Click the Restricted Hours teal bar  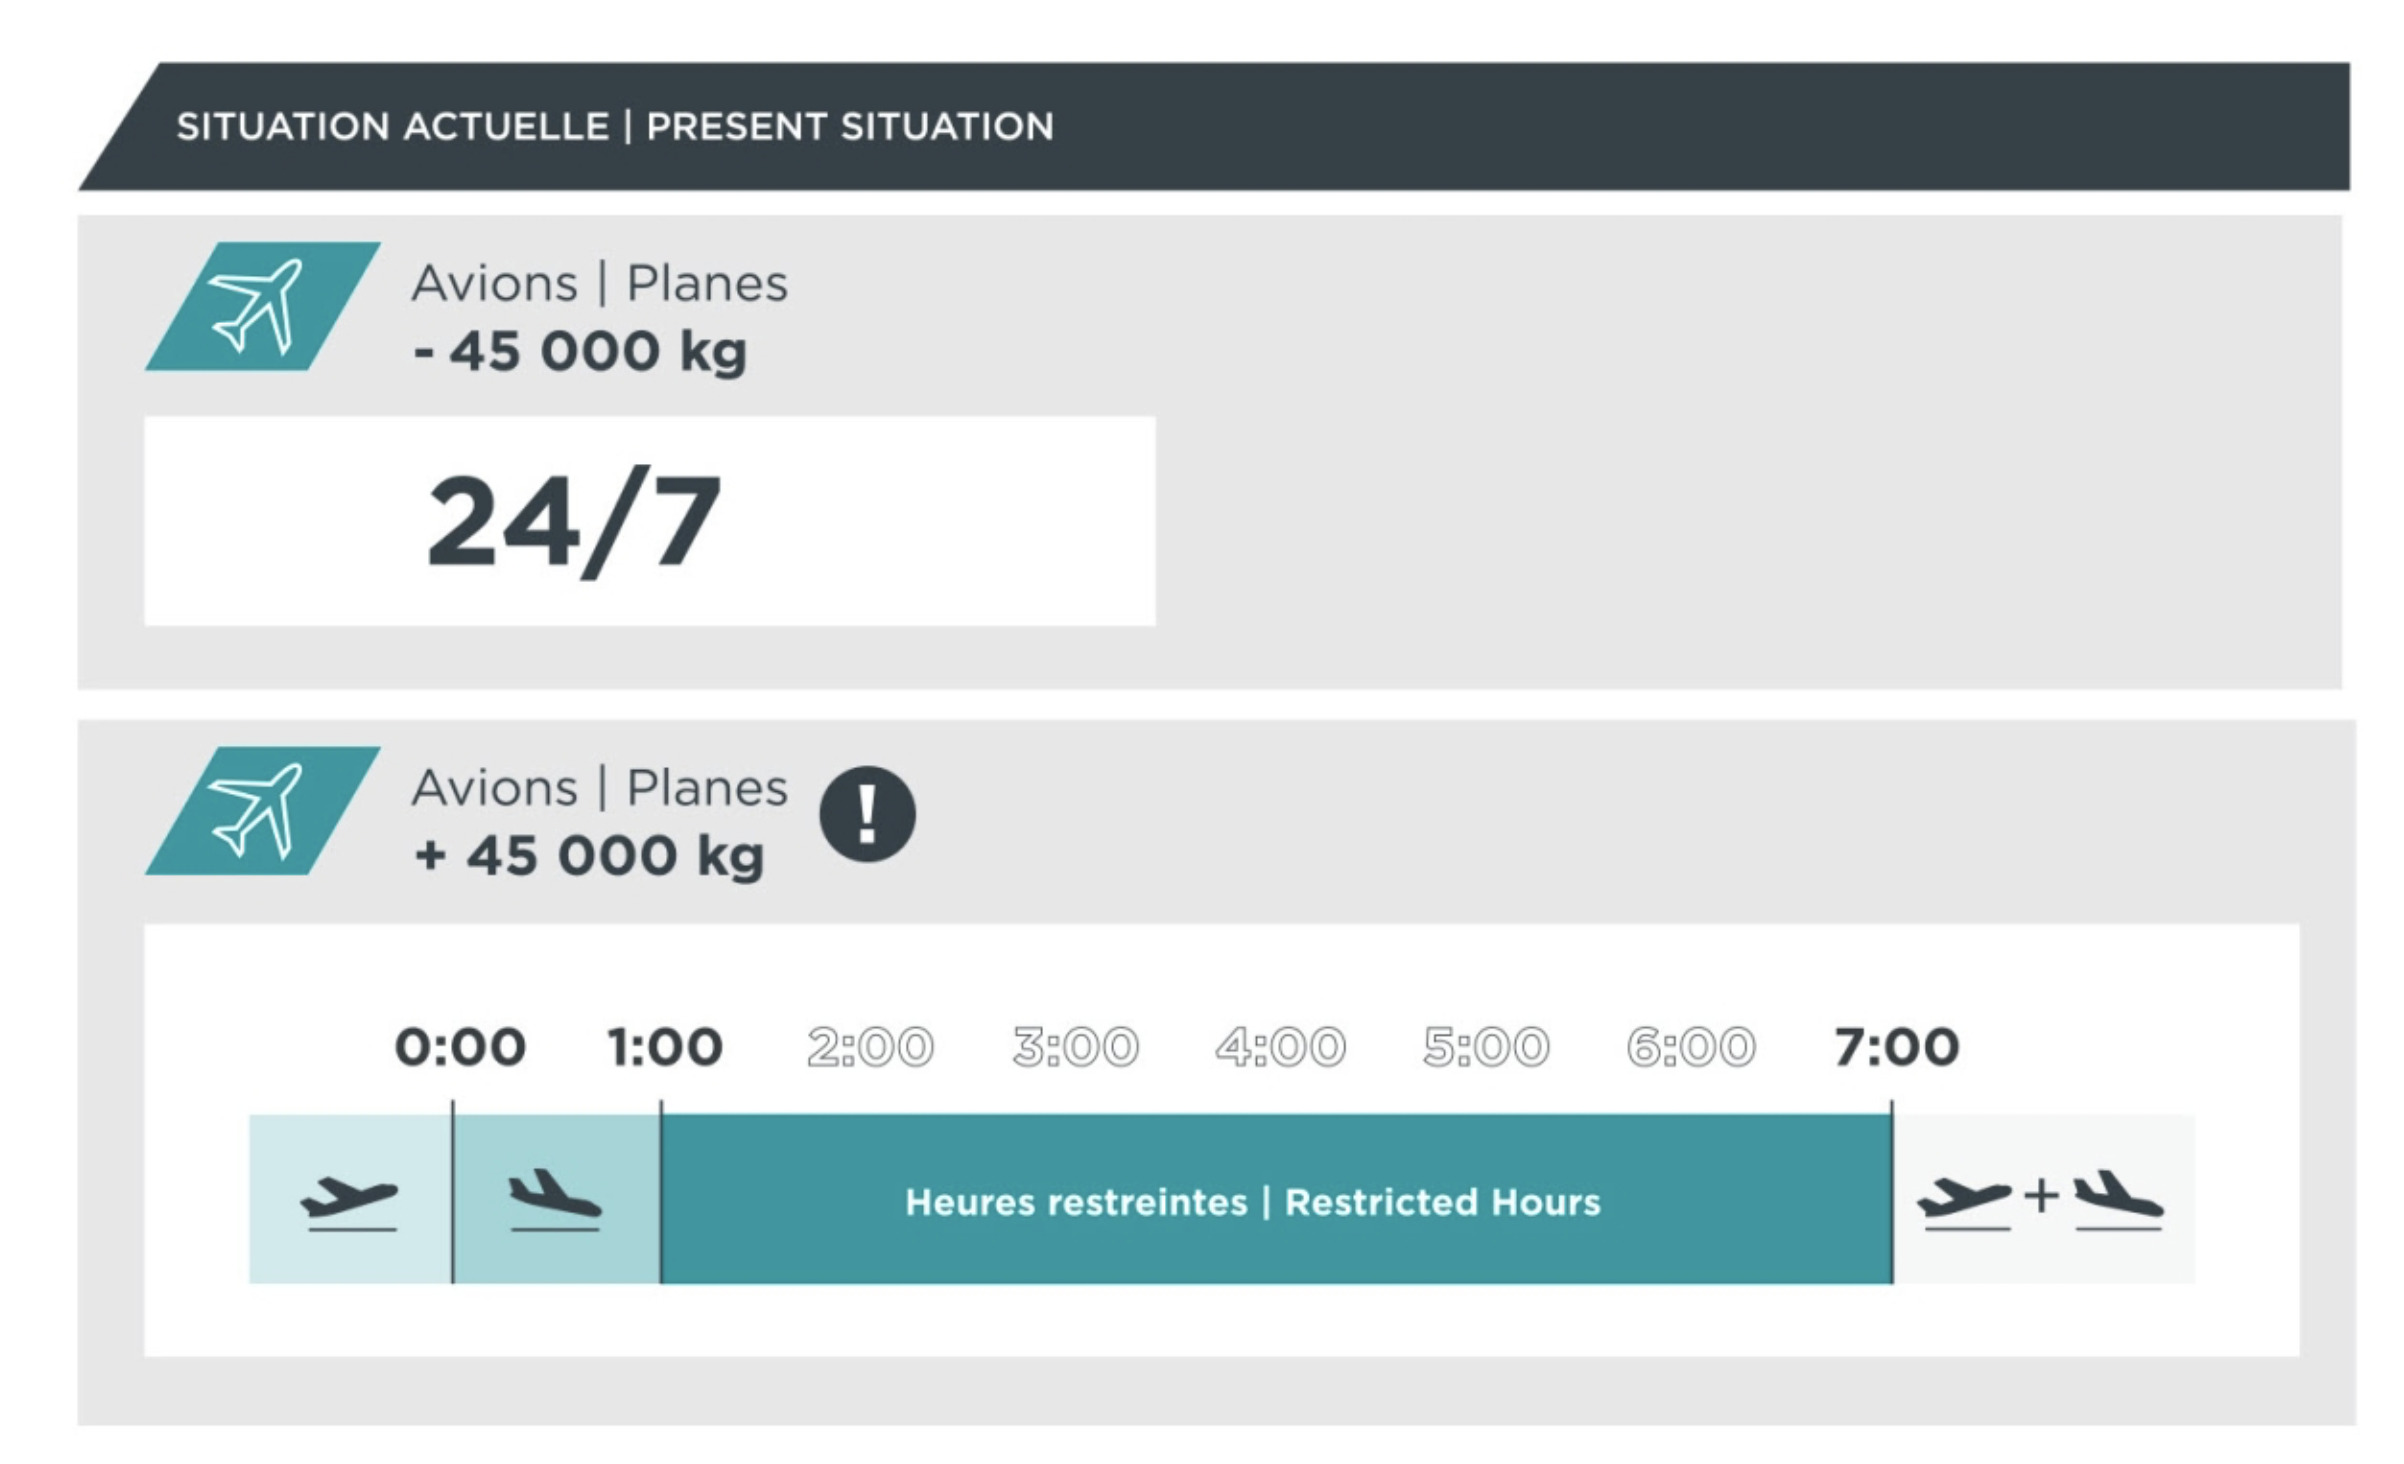(x=1277, y=1199)
